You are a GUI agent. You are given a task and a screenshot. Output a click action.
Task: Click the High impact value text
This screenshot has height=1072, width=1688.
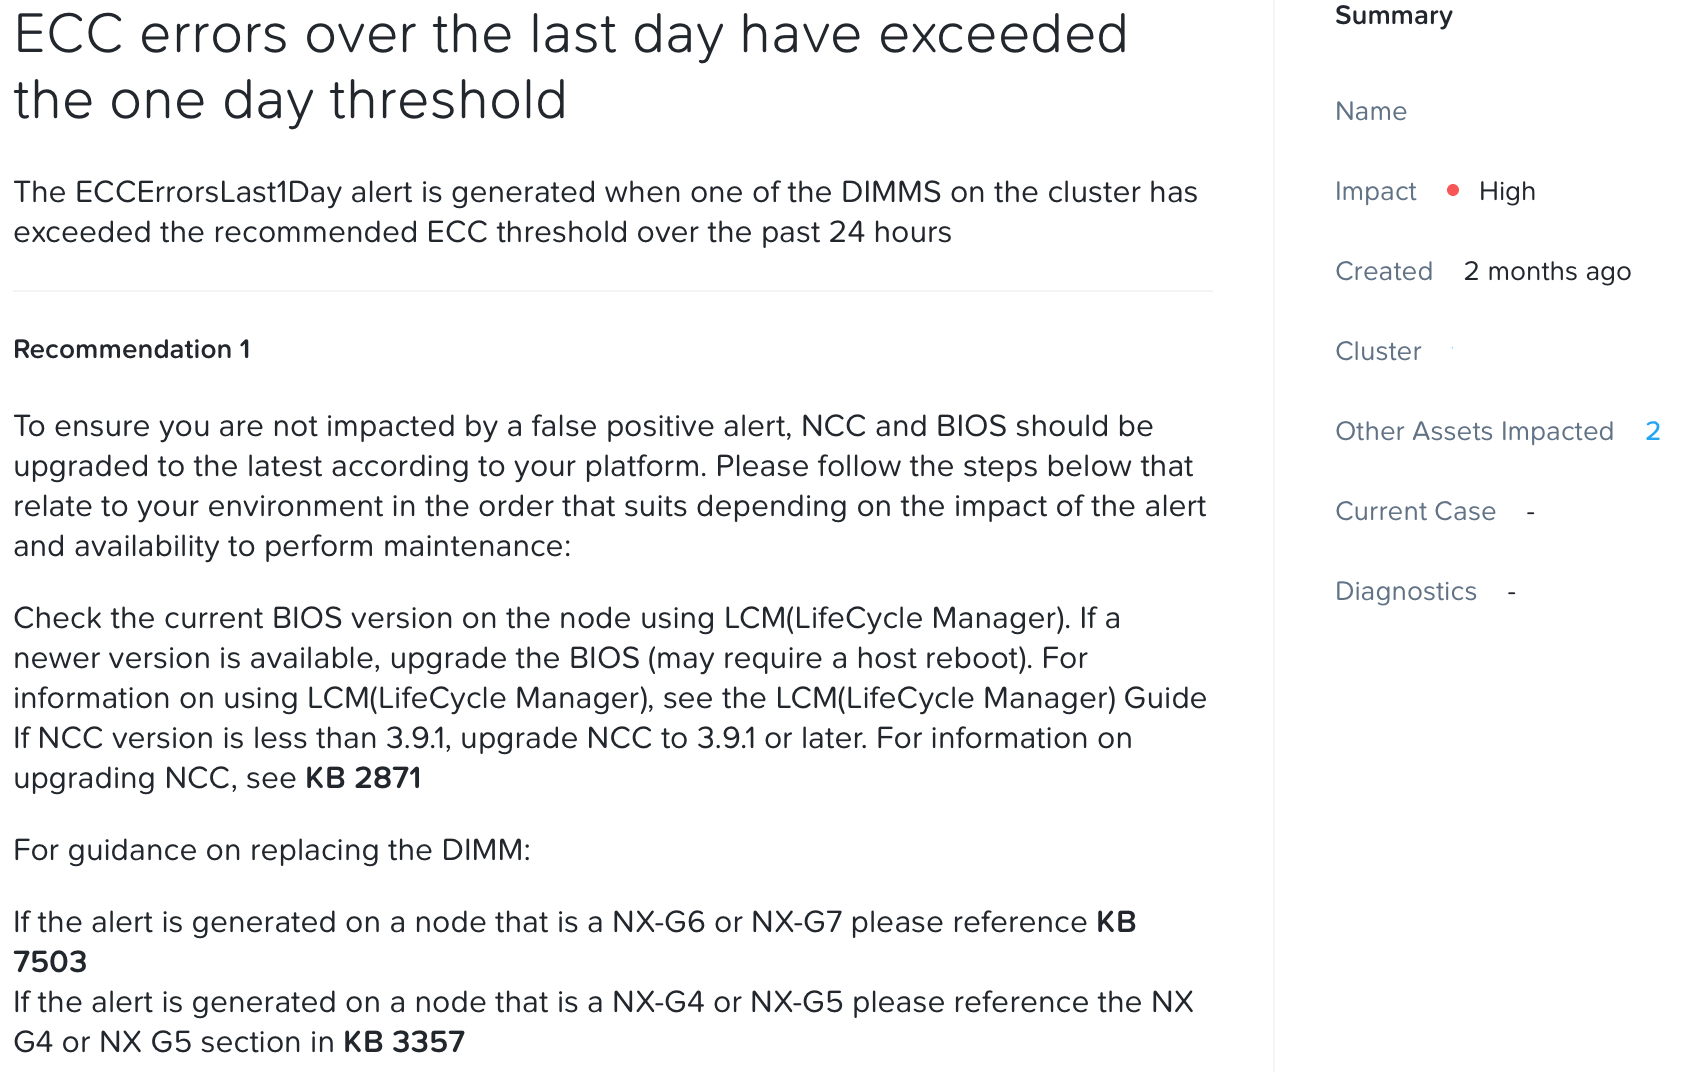tap(1507, 191)
